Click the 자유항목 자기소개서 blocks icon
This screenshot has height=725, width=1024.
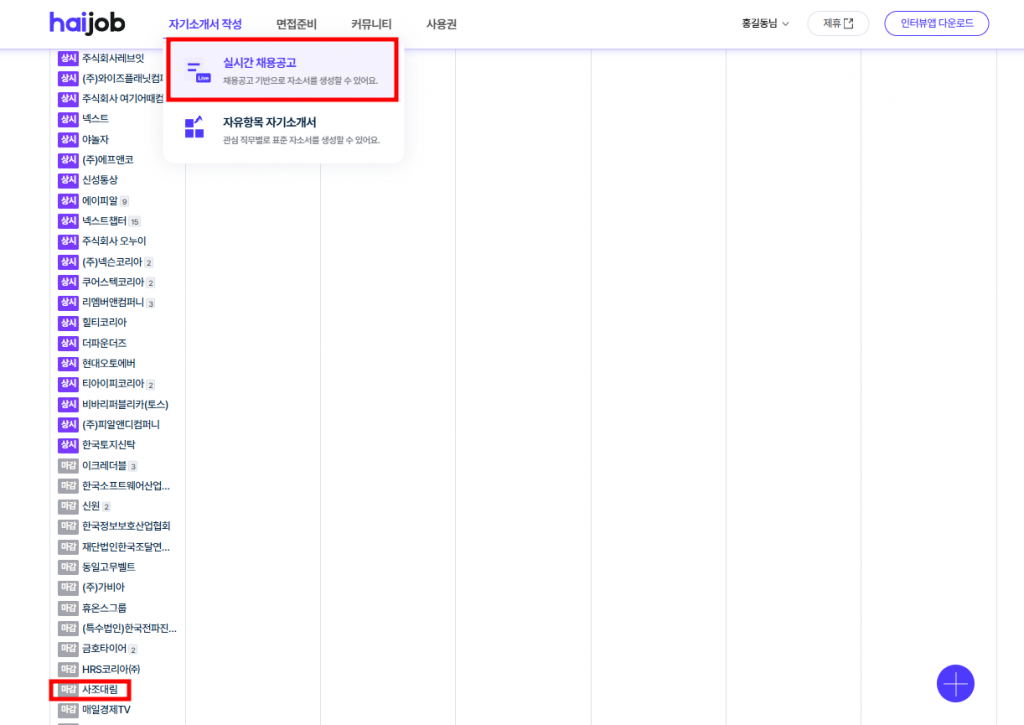tap(194, 127)
